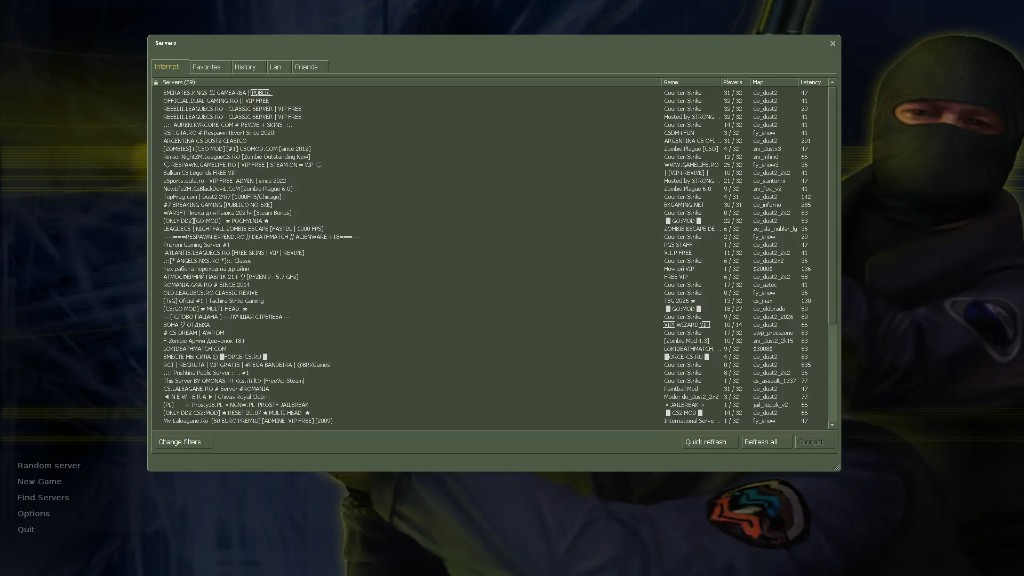Sort by the Players column header
This screenshot has height=576, width=1024.
click(735, 82)
